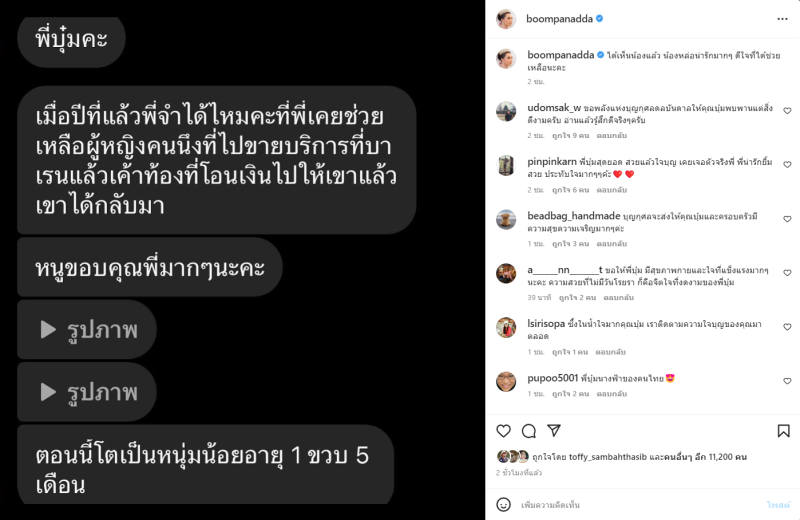Like pupoo5001's comment

pos(787,381)
